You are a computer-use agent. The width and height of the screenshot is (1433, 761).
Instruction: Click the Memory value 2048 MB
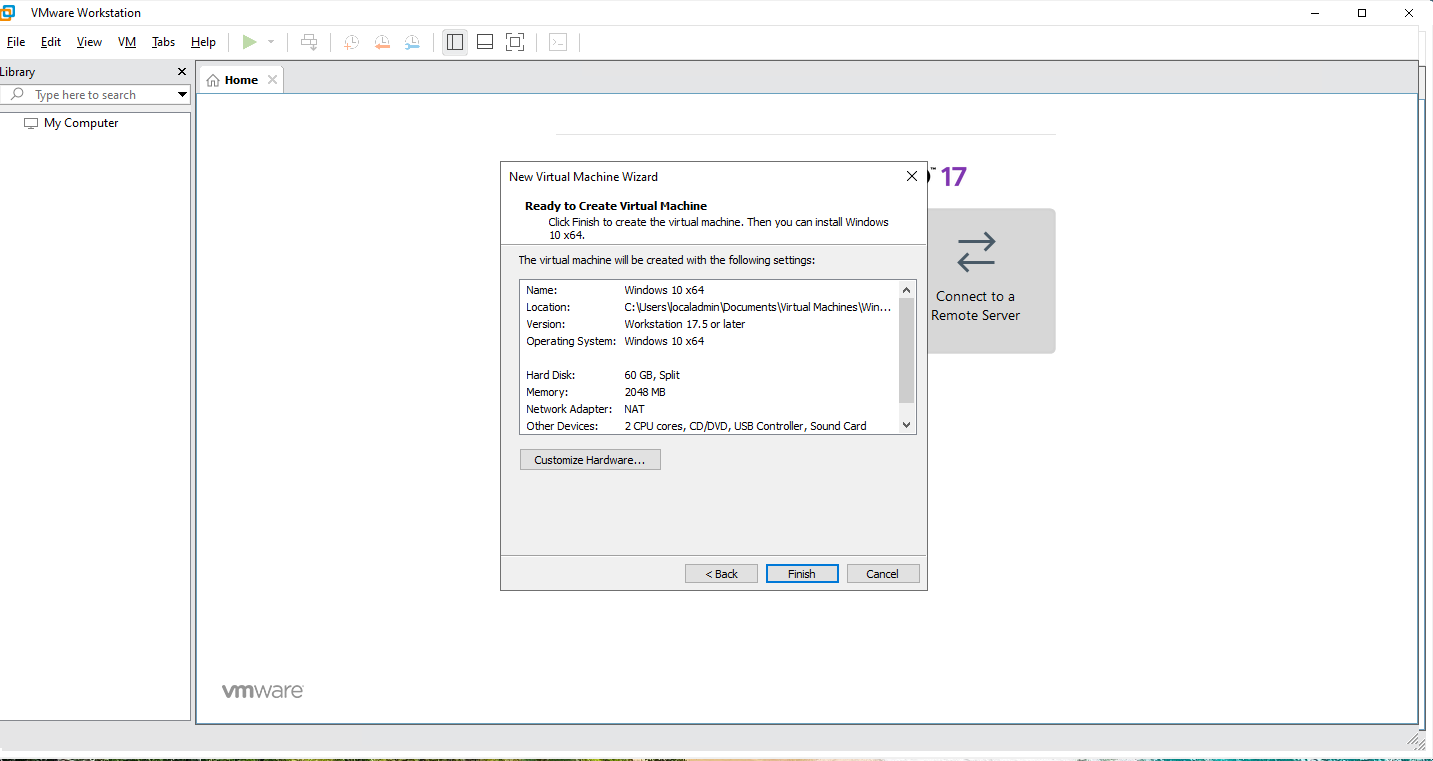(x=645, y=392)
